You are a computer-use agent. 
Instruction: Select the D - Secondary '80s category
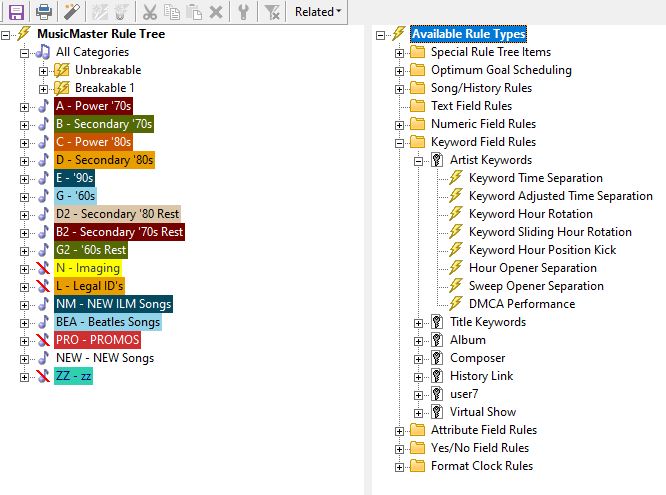pos(104,160)
